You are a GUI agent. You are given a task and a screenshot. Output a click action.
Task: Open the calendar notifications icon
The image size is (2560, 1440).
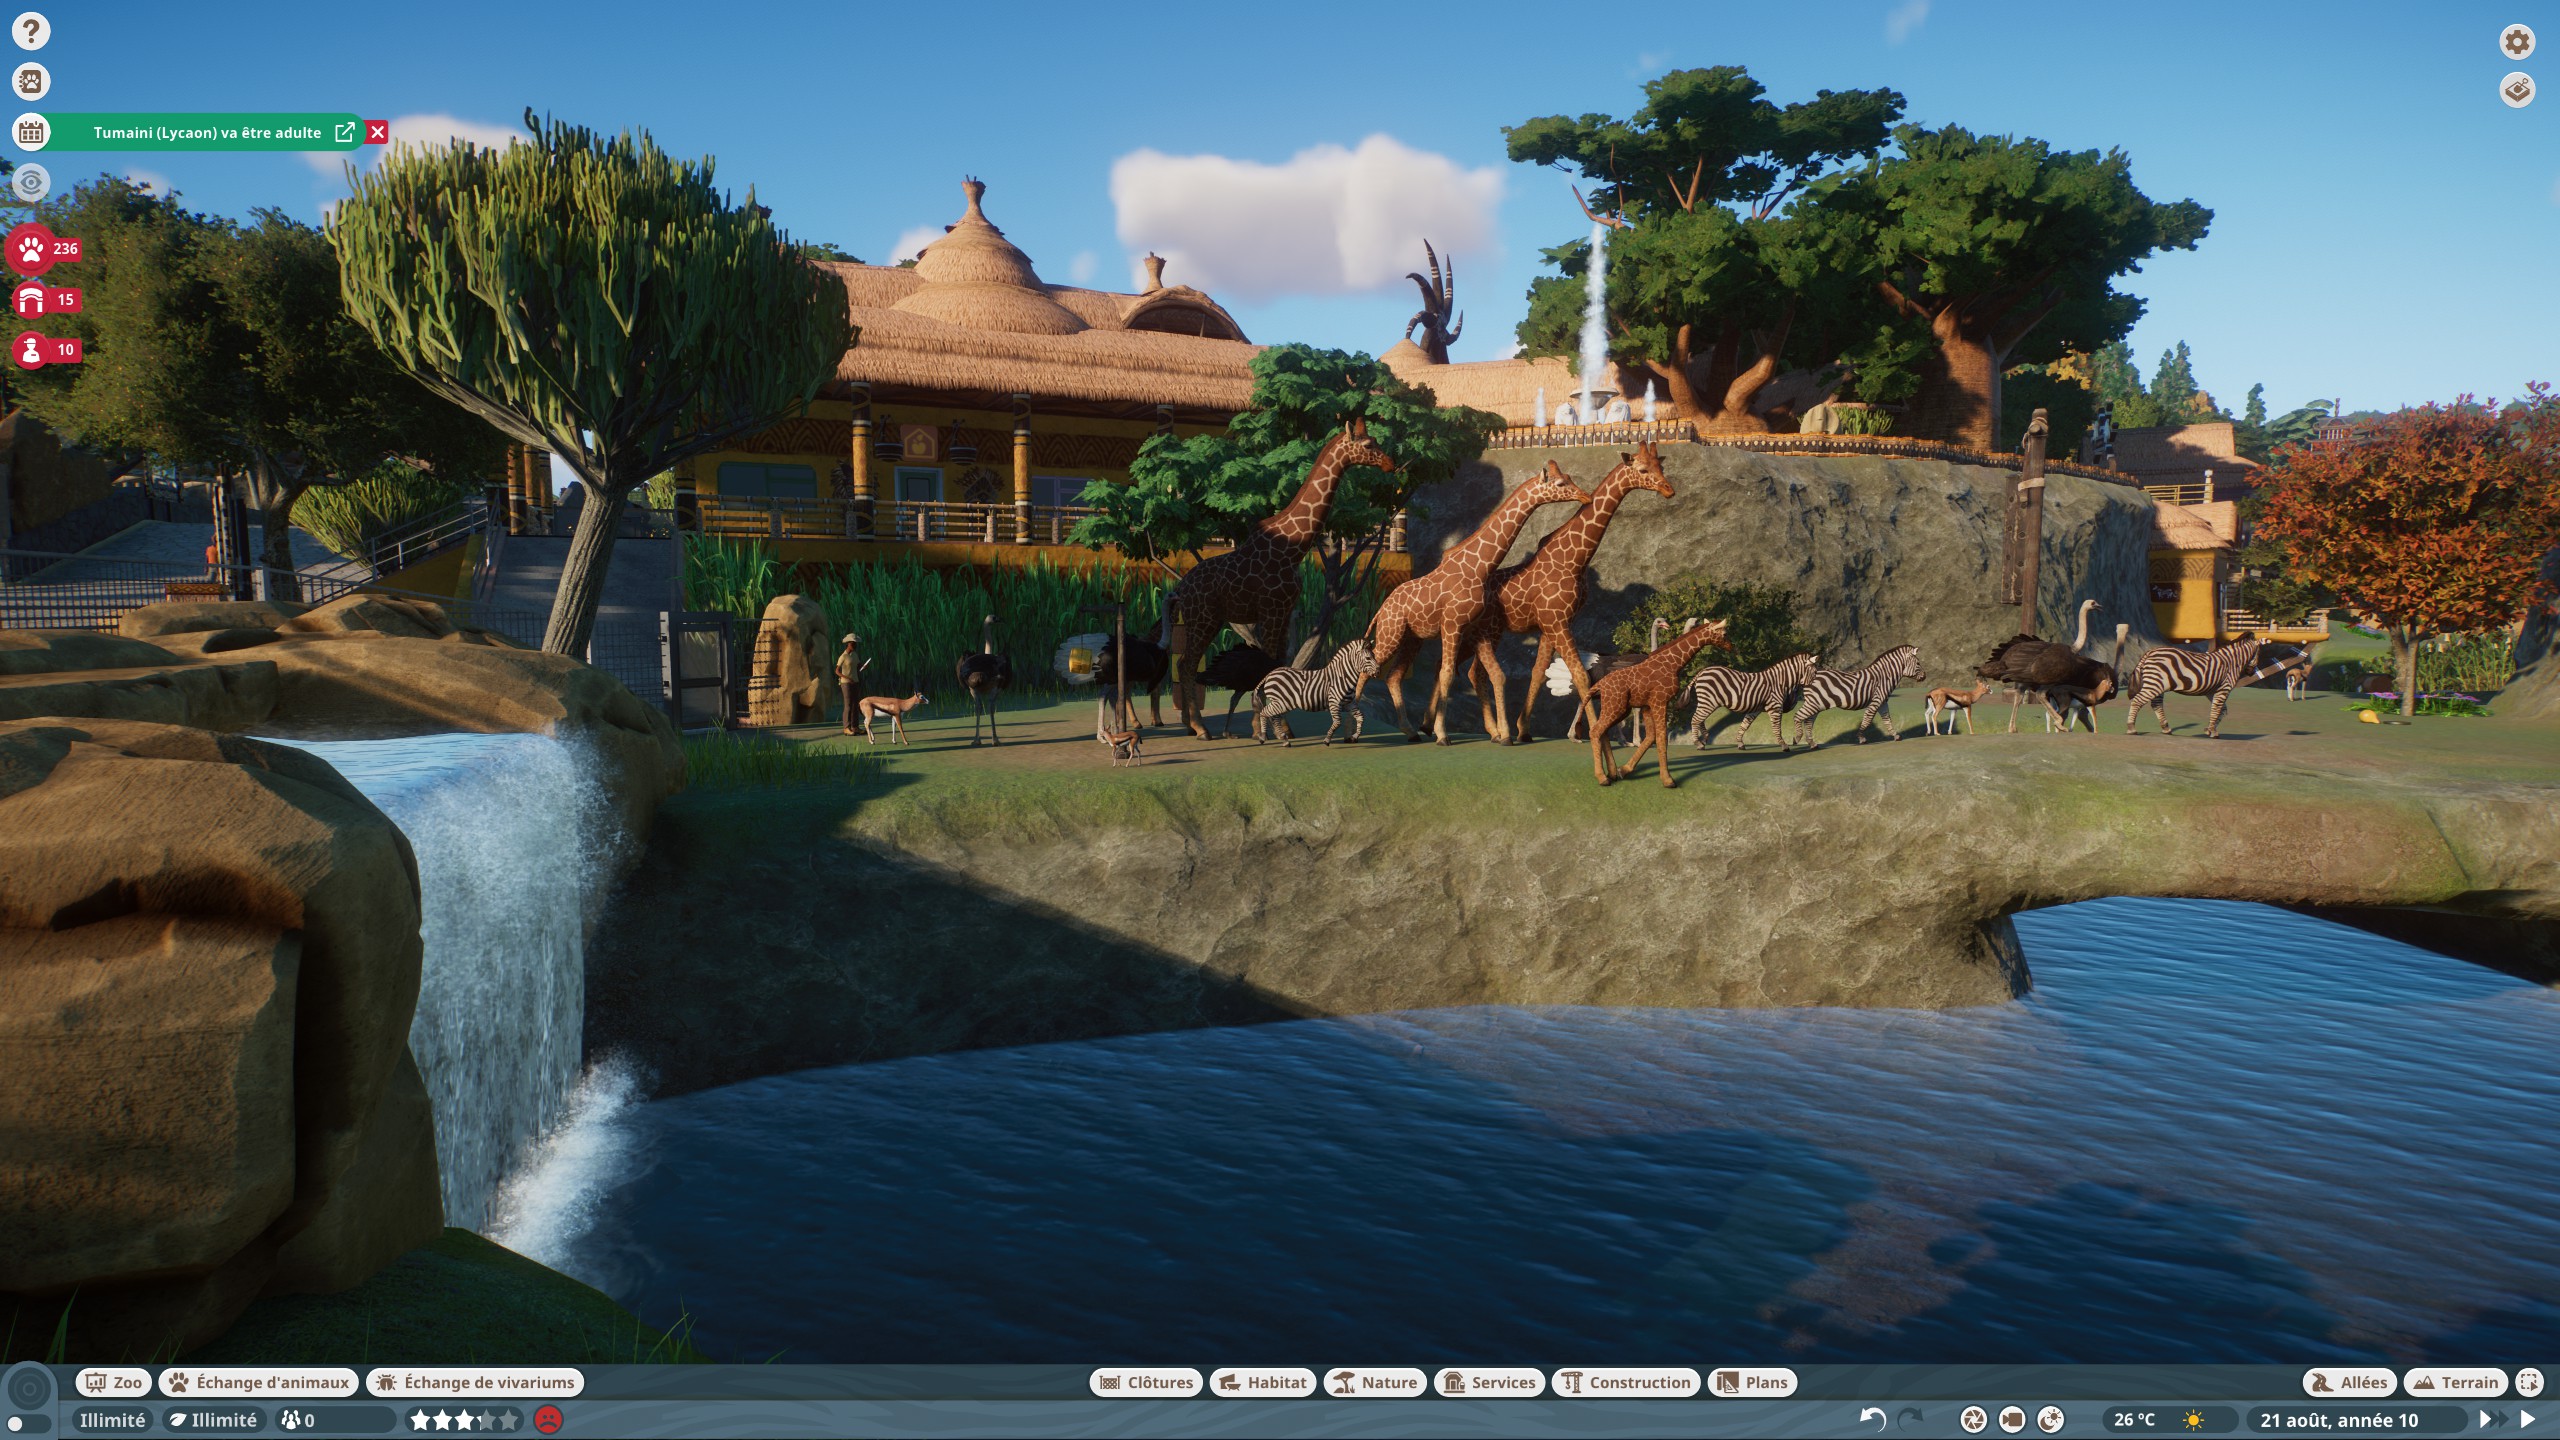point(31,132)
